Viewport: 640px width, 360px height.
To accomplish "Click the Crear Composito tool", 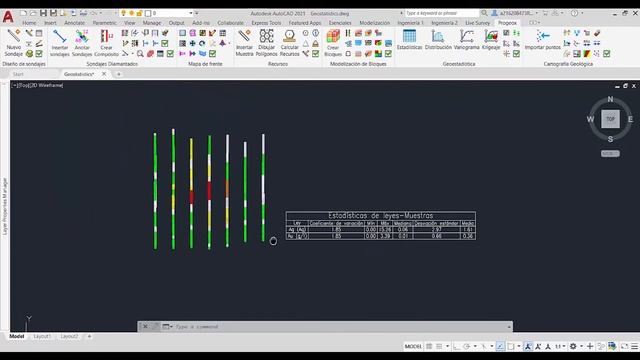I will click(x=106, y=42).
